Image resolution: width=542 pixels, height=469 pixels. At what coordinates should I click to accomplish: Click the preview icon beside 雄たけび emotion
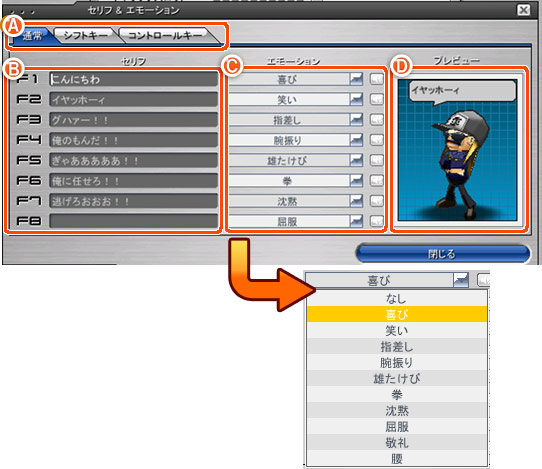click(x=376, y=160)
